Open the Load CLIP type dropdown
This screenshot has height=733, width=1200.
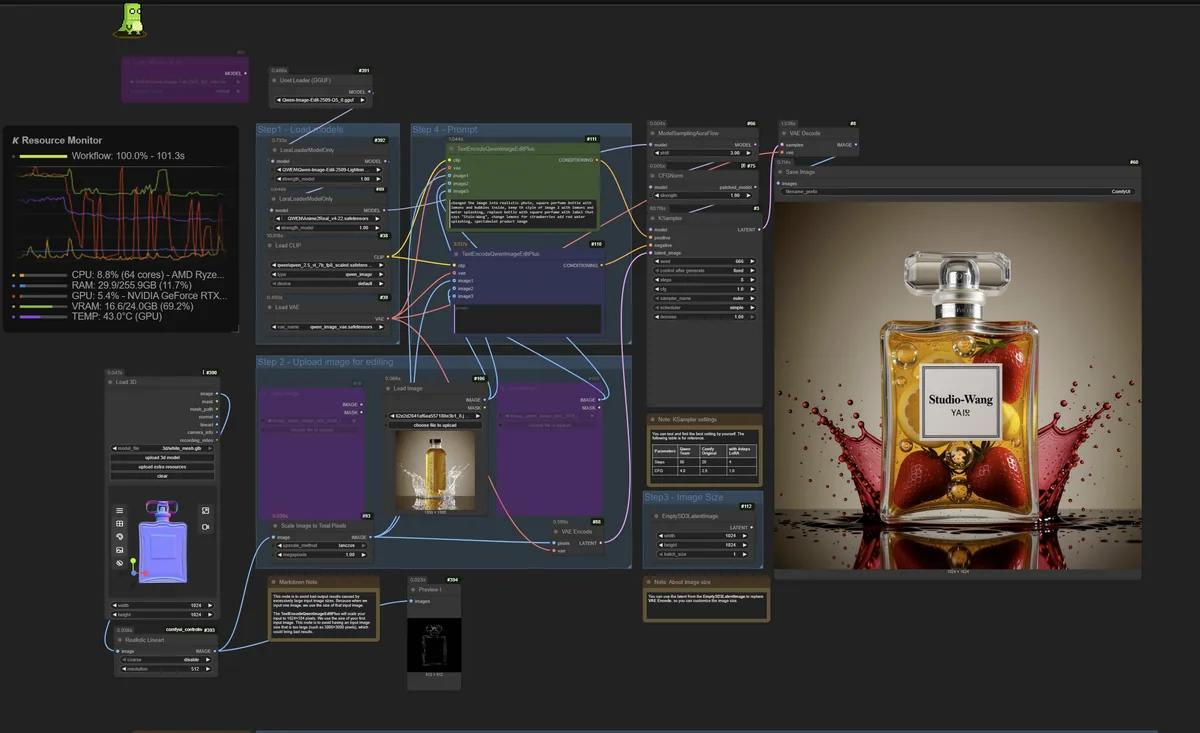328,274
